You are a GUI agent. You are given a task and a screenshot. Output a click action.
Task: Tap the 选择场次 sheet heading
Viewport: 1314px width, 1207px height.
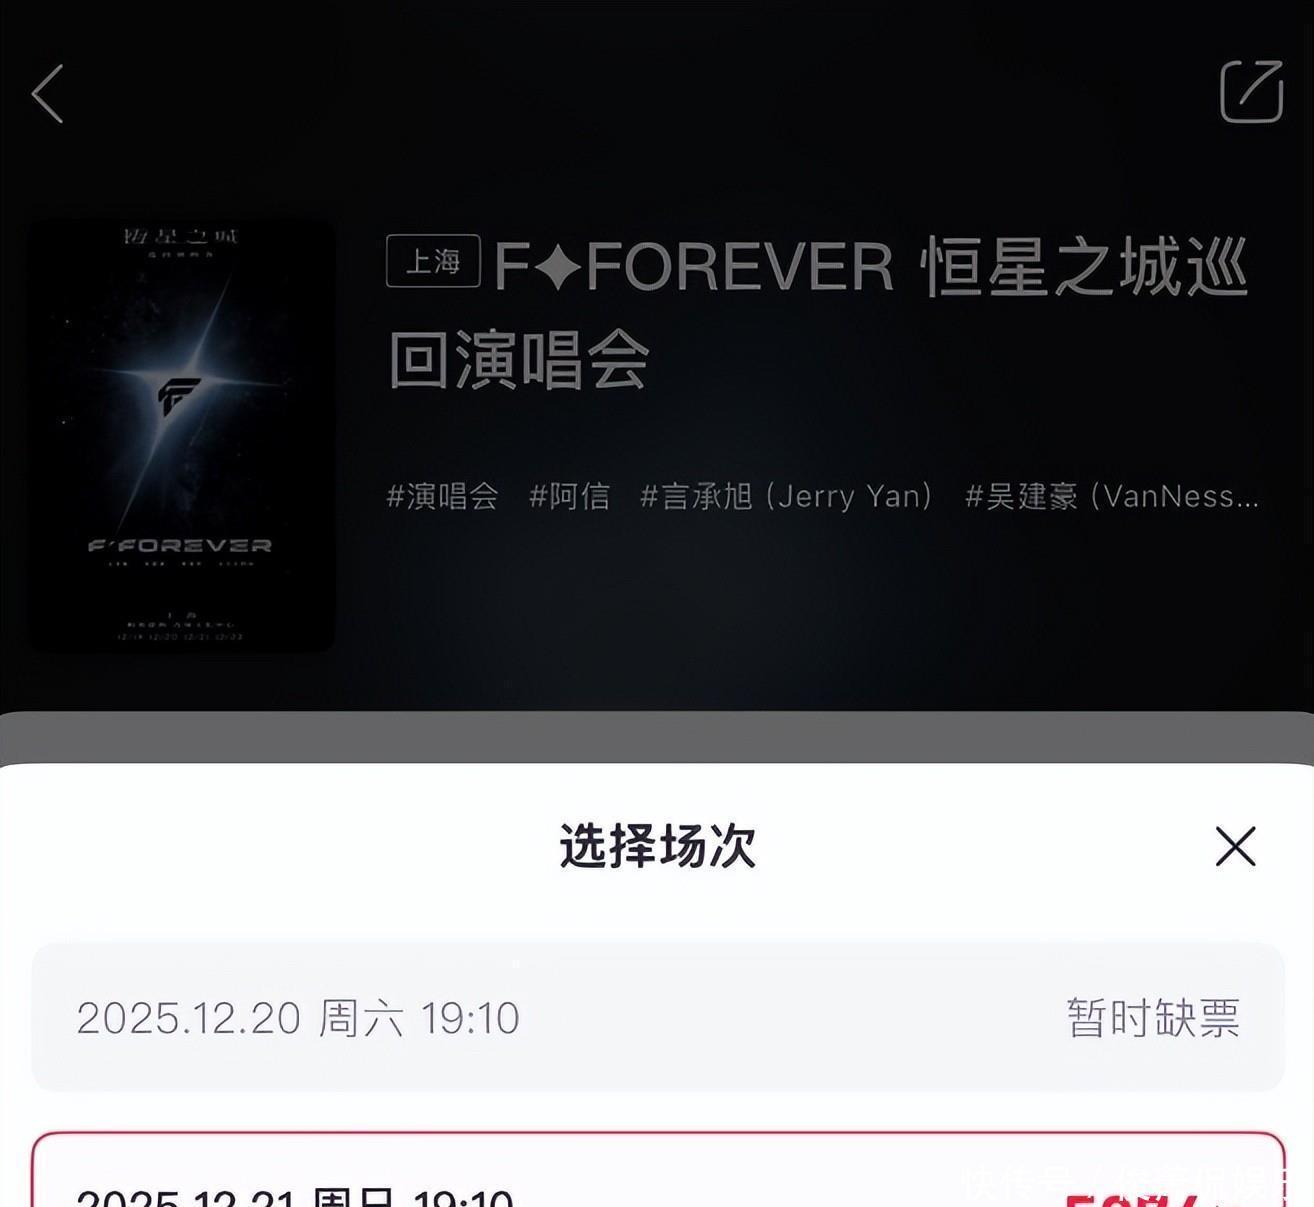657,846
